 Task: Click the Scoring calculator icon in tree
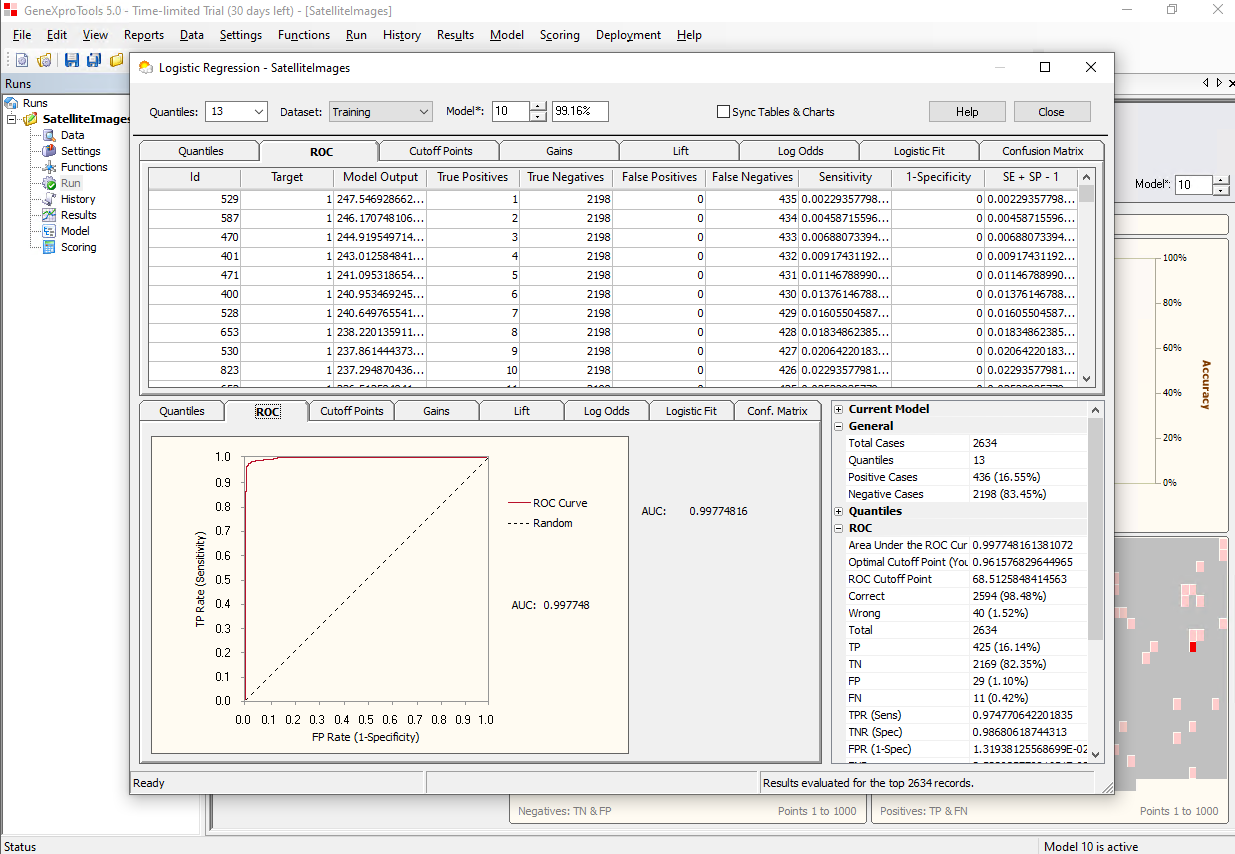point(49,247)
